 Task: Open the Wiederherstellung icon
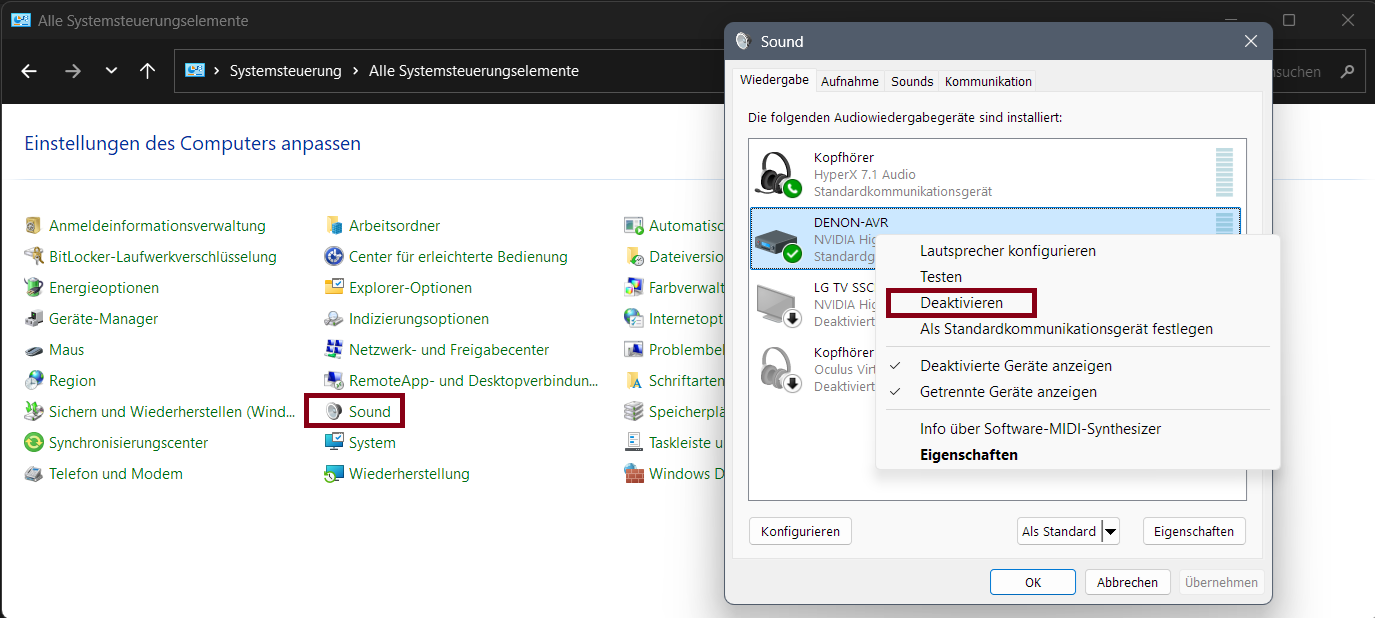pyautogui.click(x=334, y=474)
